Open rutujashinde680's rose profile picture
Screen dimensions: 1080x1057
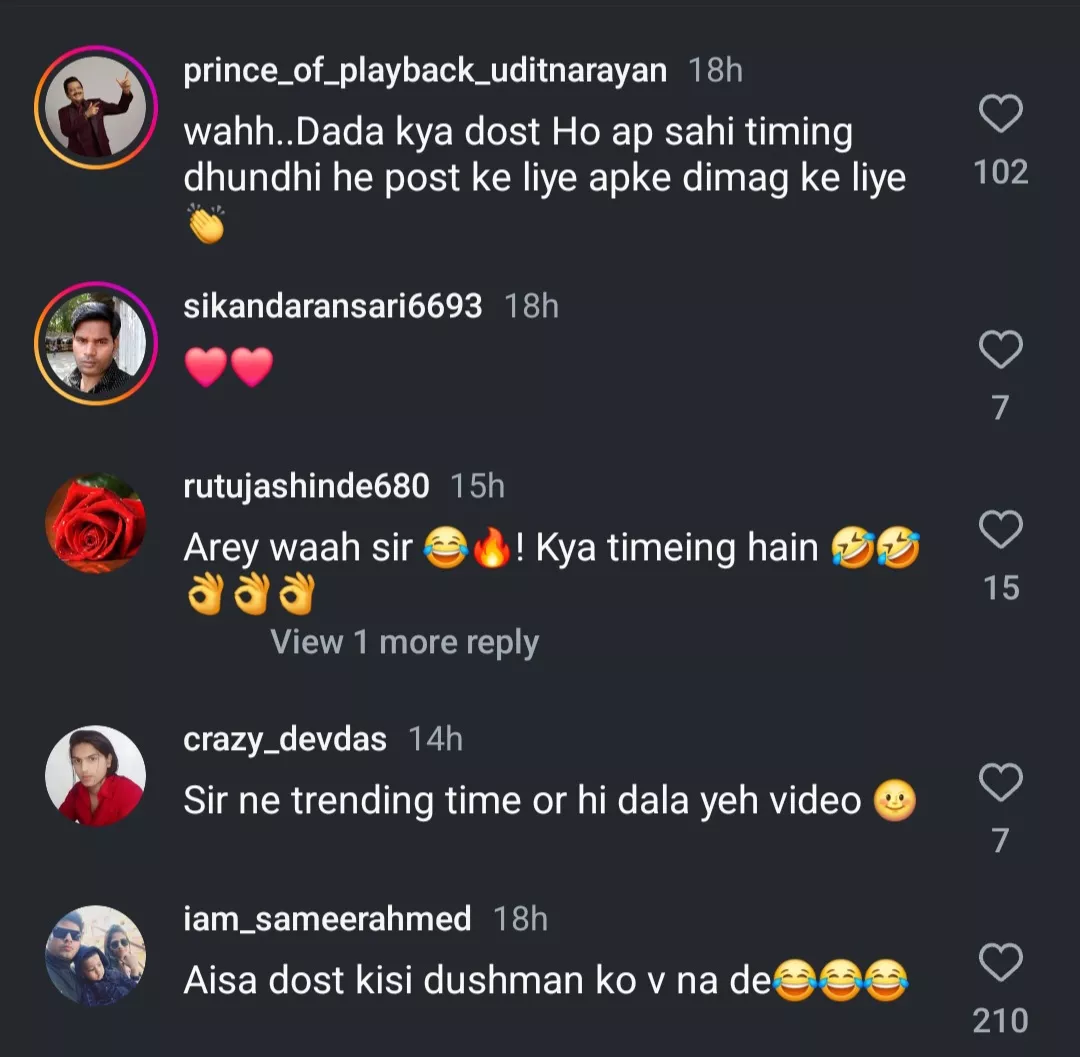(96, 523)
